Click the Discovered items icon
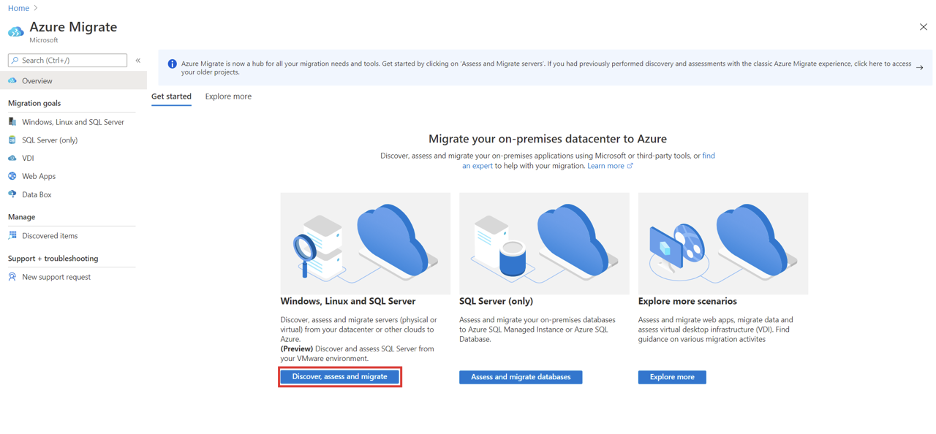This screenshot has width=936, height=434. pyautogui.click(x=13, y=236)
